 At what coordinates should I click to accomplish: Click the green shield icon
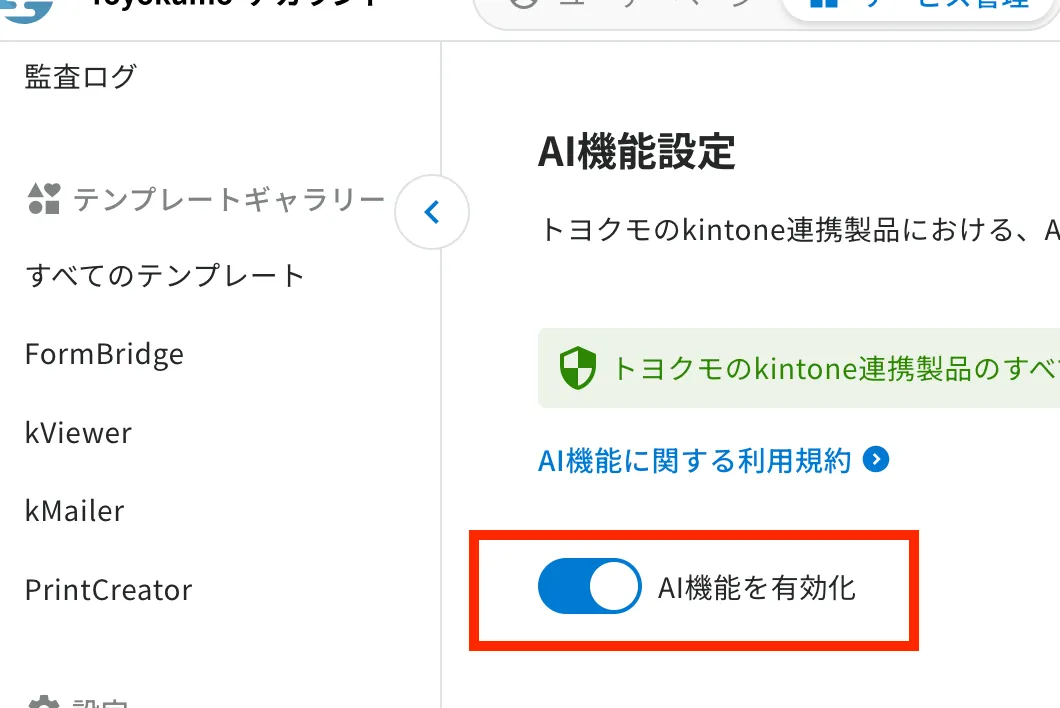[578, 368]
